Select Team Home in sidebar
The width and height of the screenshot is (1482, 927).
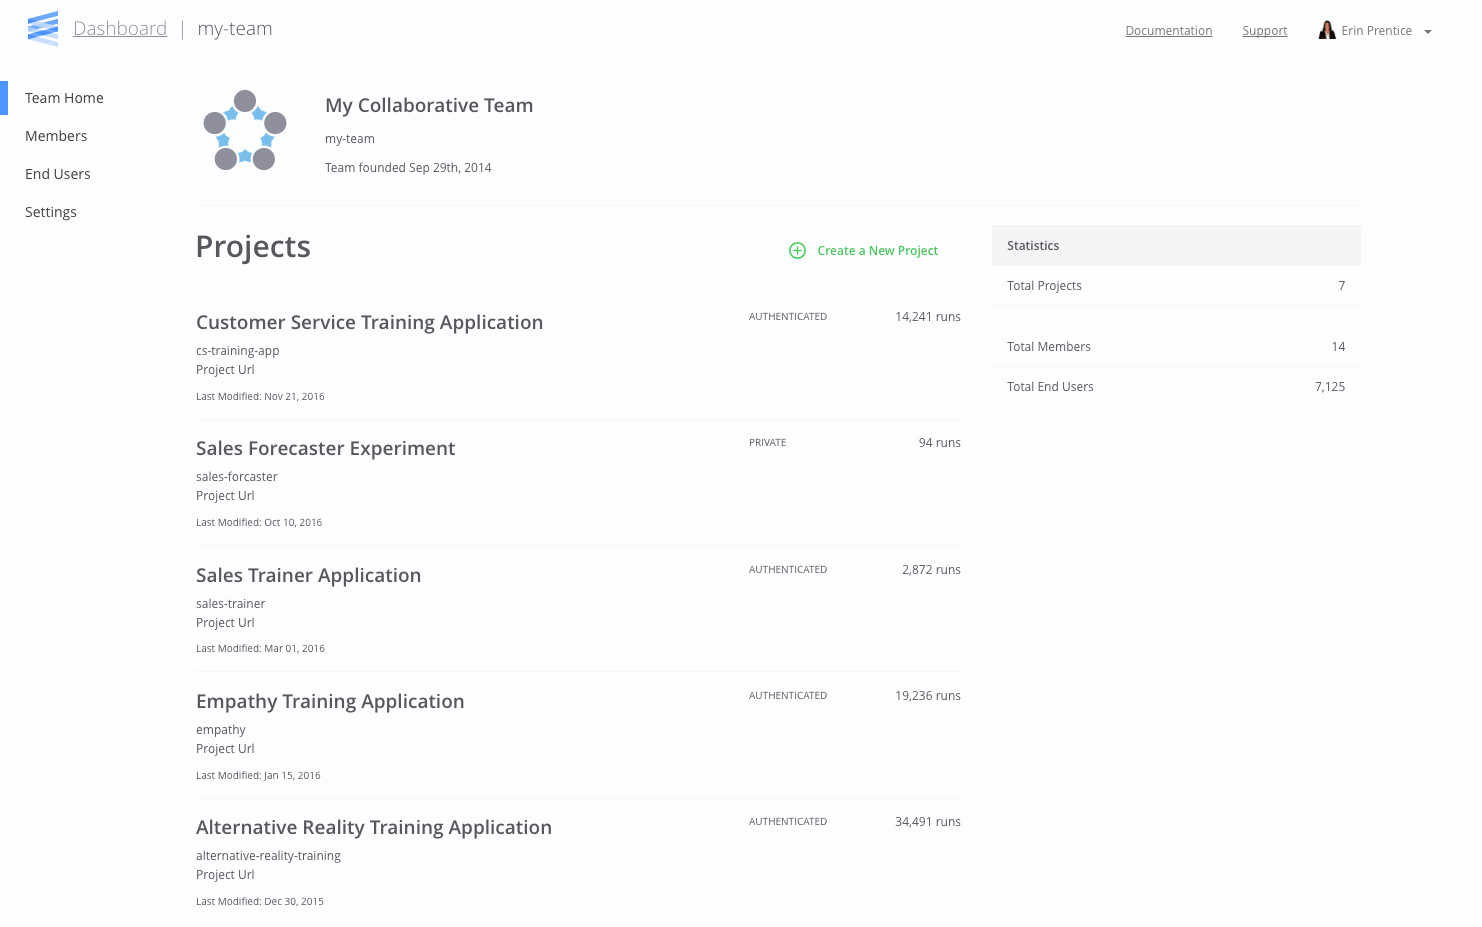[x=64, y=98]
